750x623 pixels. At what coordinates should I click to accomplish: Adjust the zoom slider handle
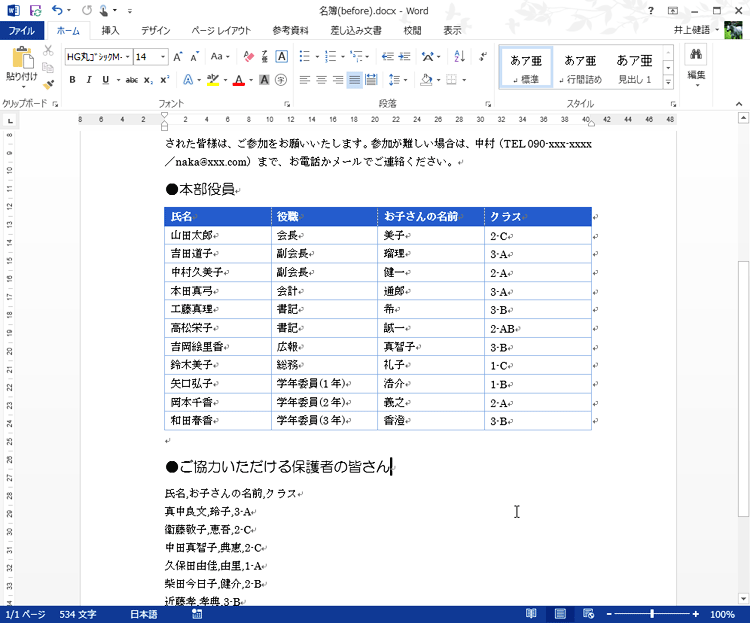[x=651, y=614]
